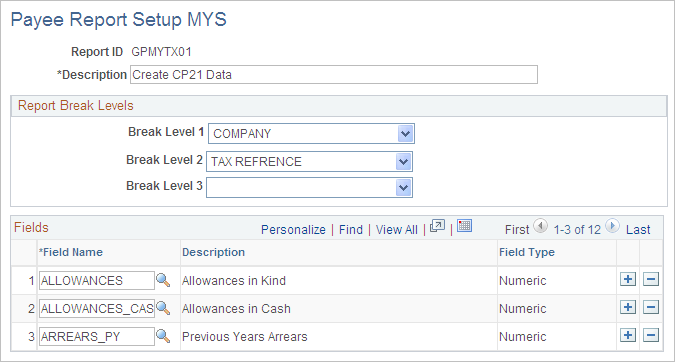Screen dimensions: 675x362
Task: Click the View All link
Action: 396,230
